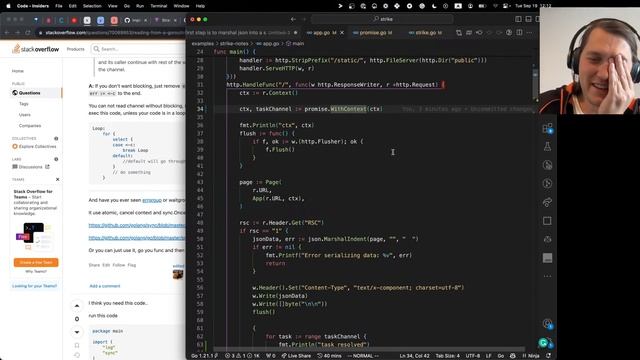Open the Accounts icon in the activity bar

(547, 324)
